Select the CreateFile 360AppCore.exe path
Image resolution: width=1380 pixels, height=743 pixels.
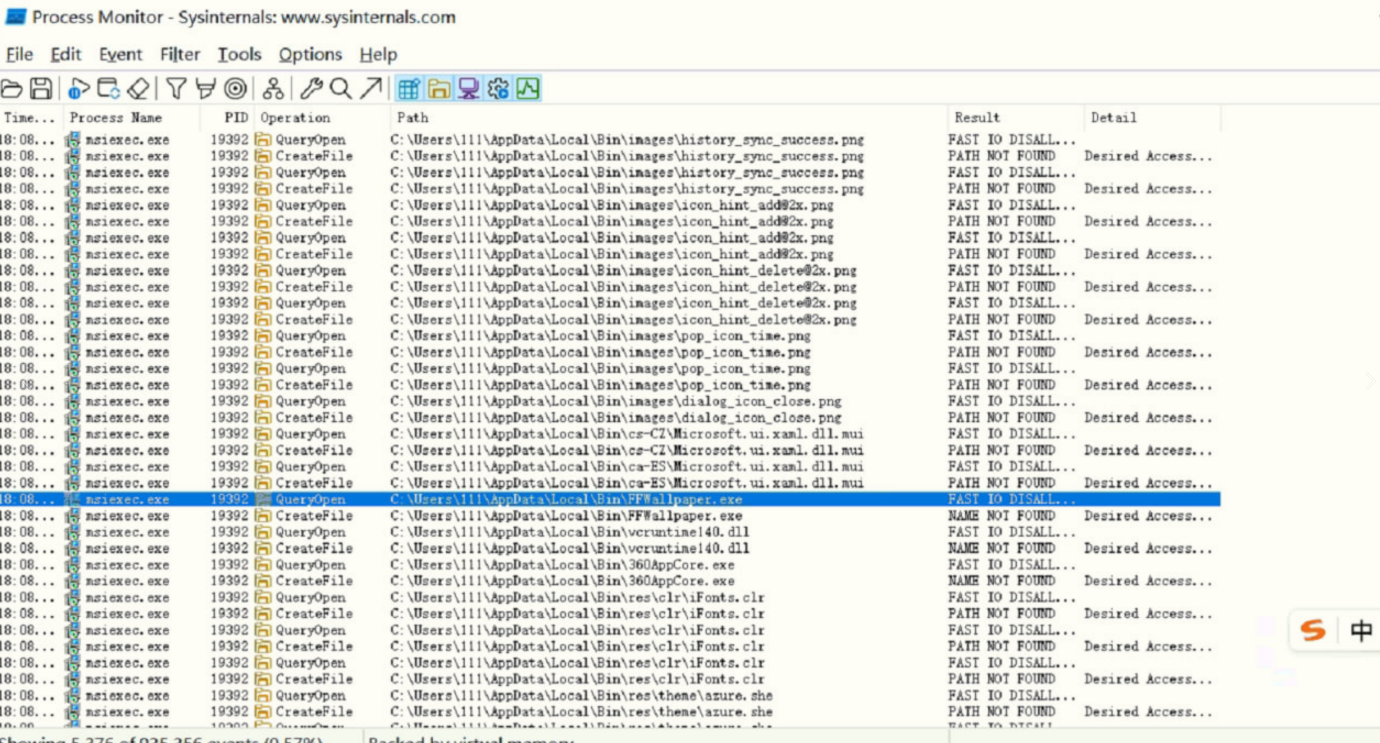tap(562, 581)
